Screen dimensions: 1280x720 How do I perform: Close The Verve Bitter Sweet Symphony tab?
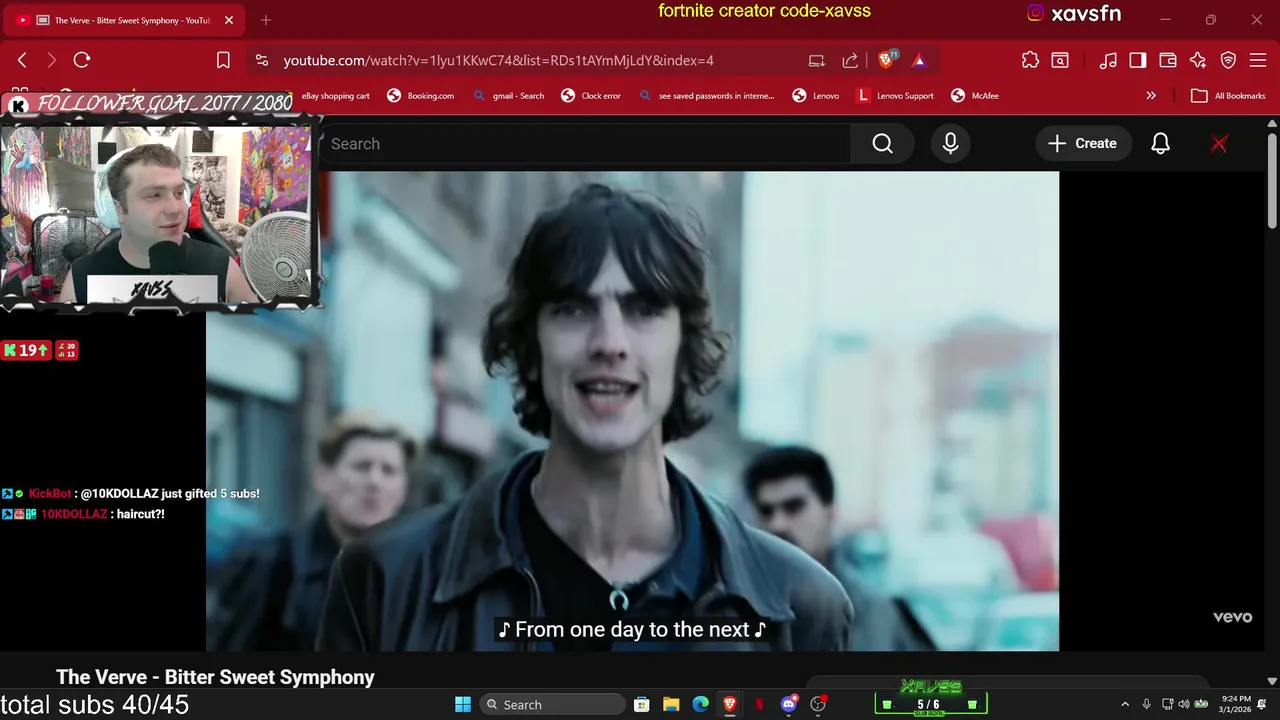pyautogui.click(x=229, y=20)
